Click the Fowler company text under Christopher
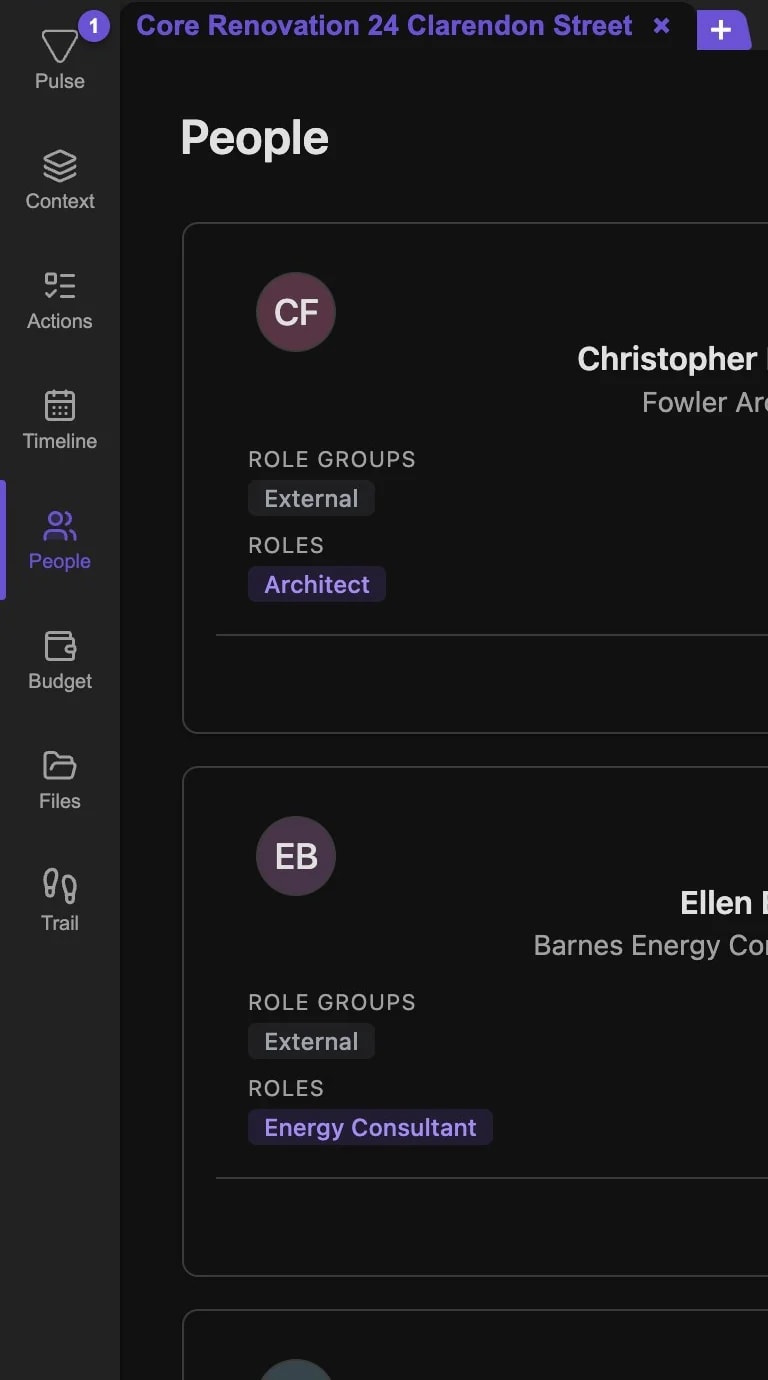The image size is (768, 1380). point(704,402)
